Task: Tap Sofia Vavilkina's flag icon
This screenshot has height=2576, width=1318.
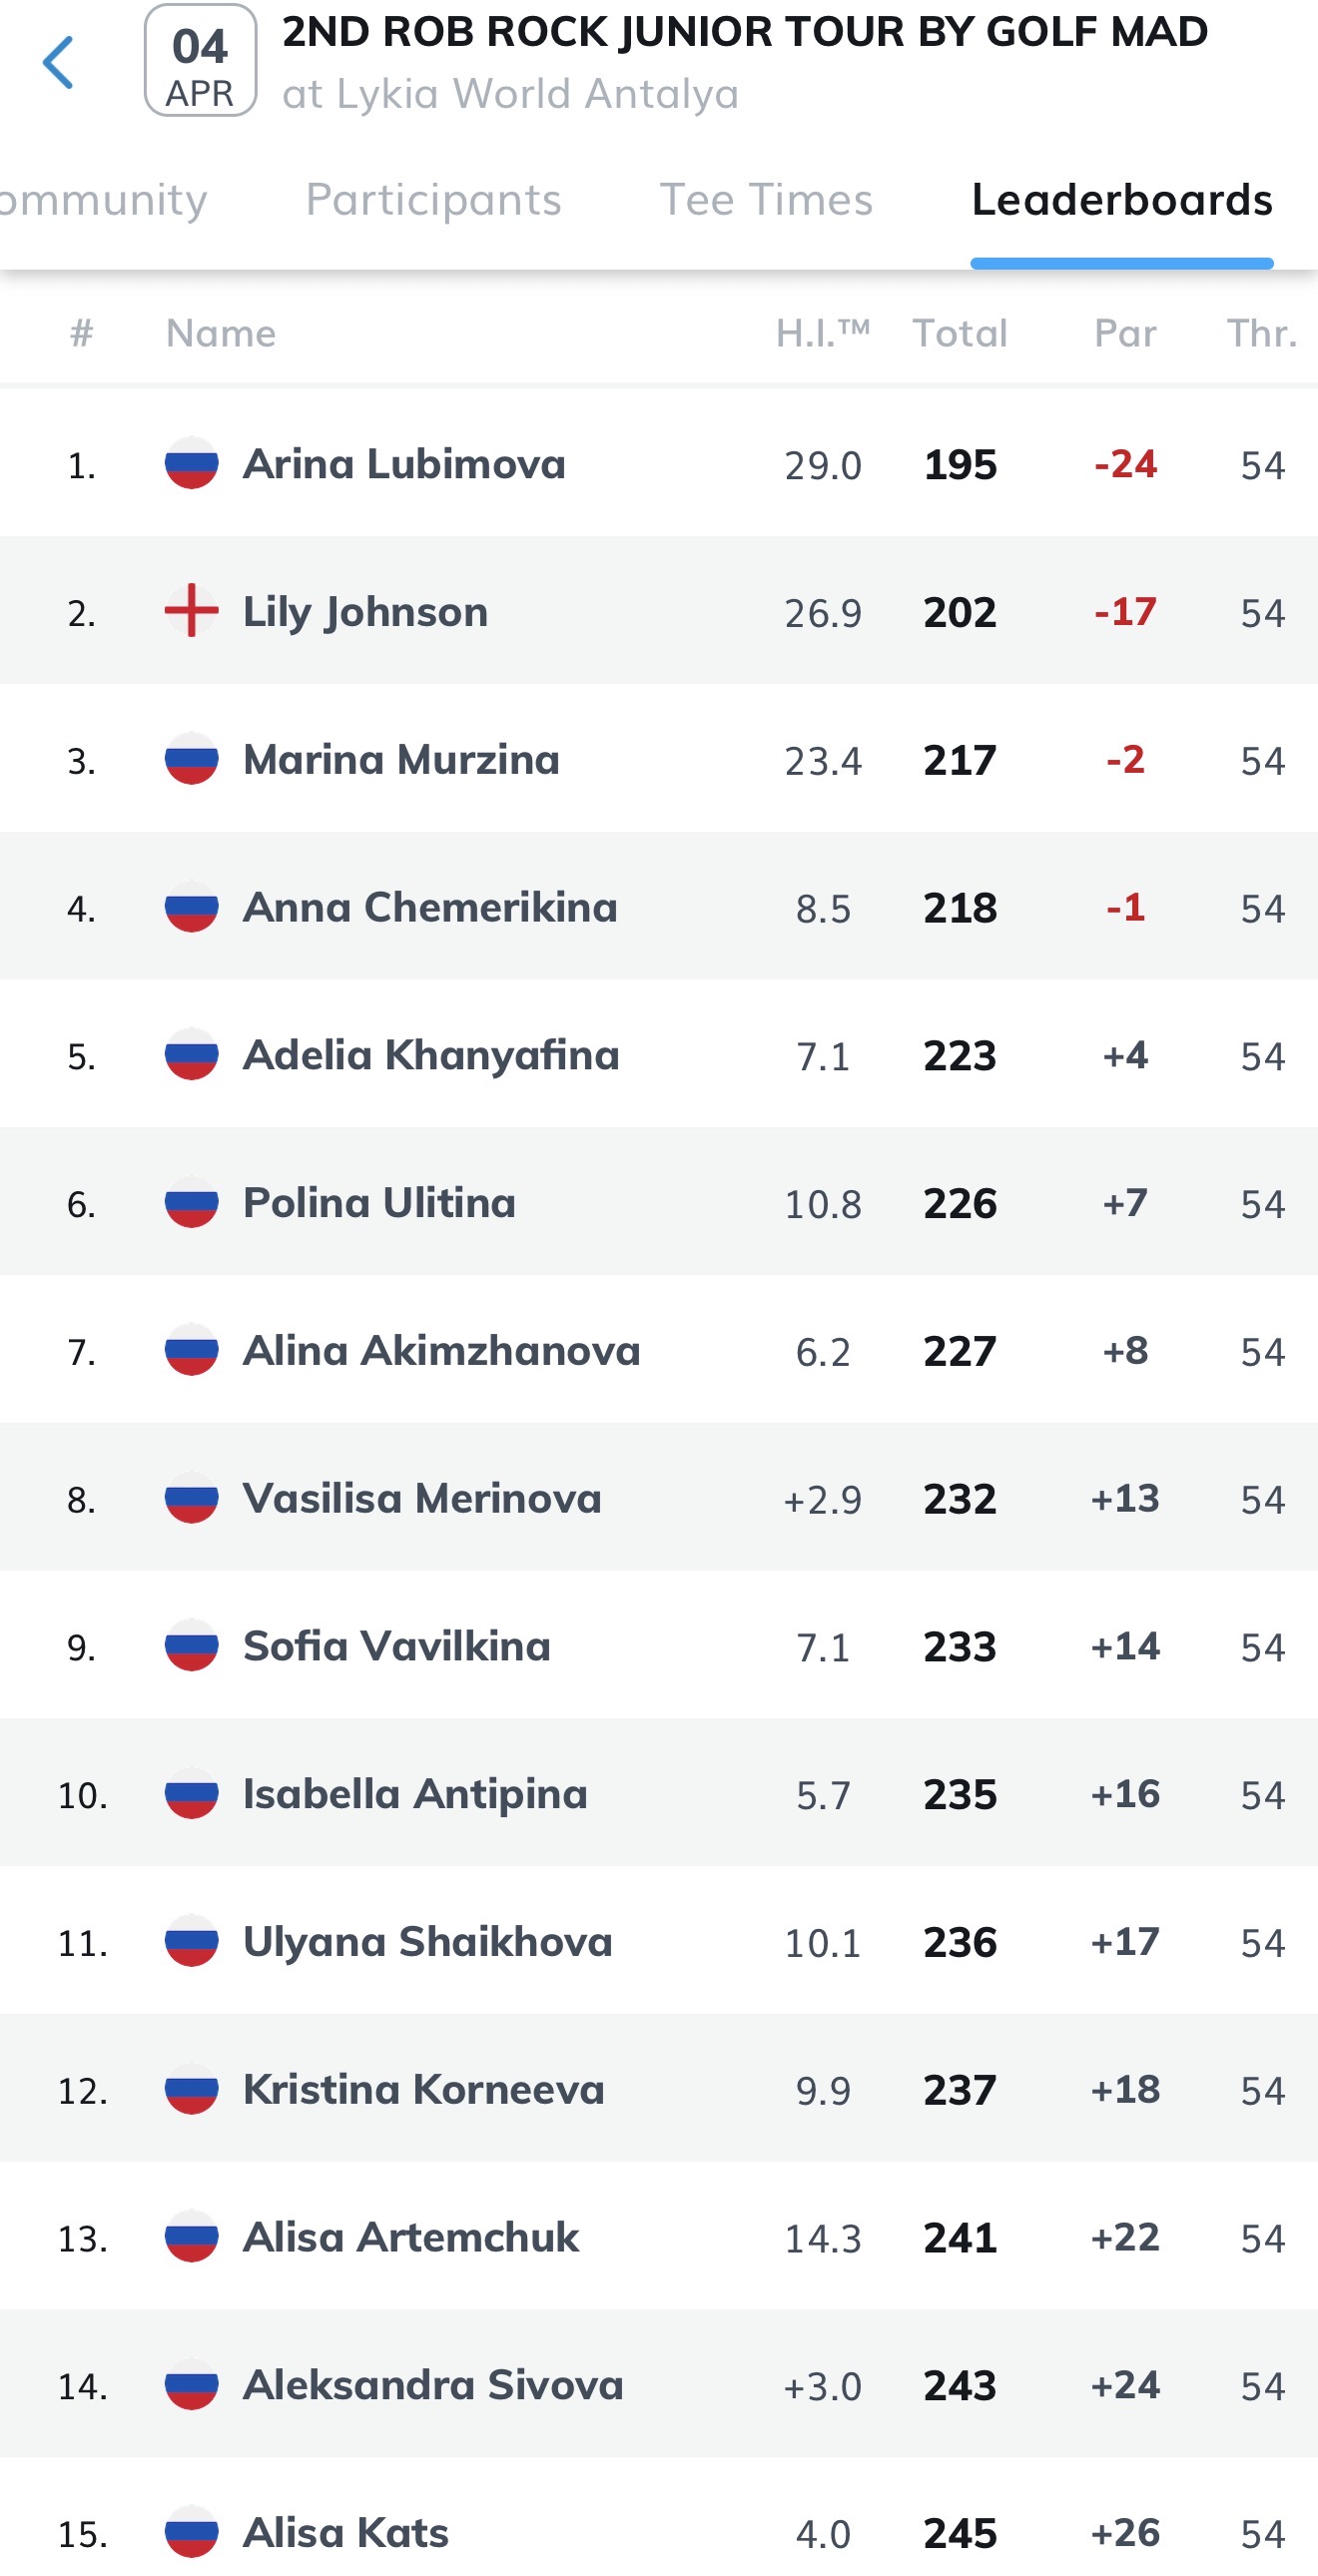Action: [191, 1646]
